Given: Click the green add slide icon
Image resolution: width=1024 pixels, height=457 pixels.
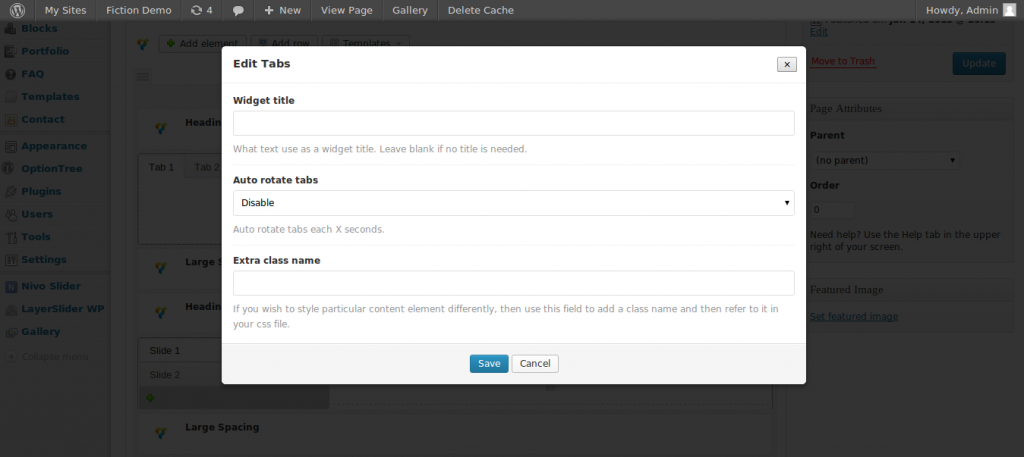Looking at the screenshot, I should 150,398.
